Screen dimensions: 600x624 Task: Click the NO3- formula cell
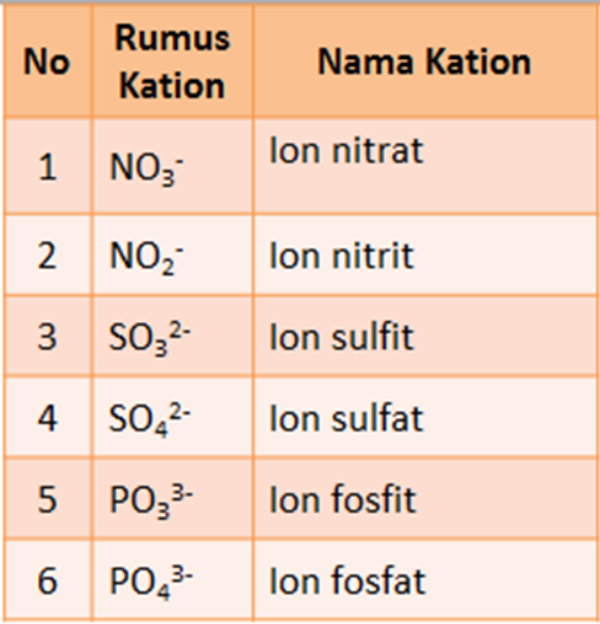[172, 166]
